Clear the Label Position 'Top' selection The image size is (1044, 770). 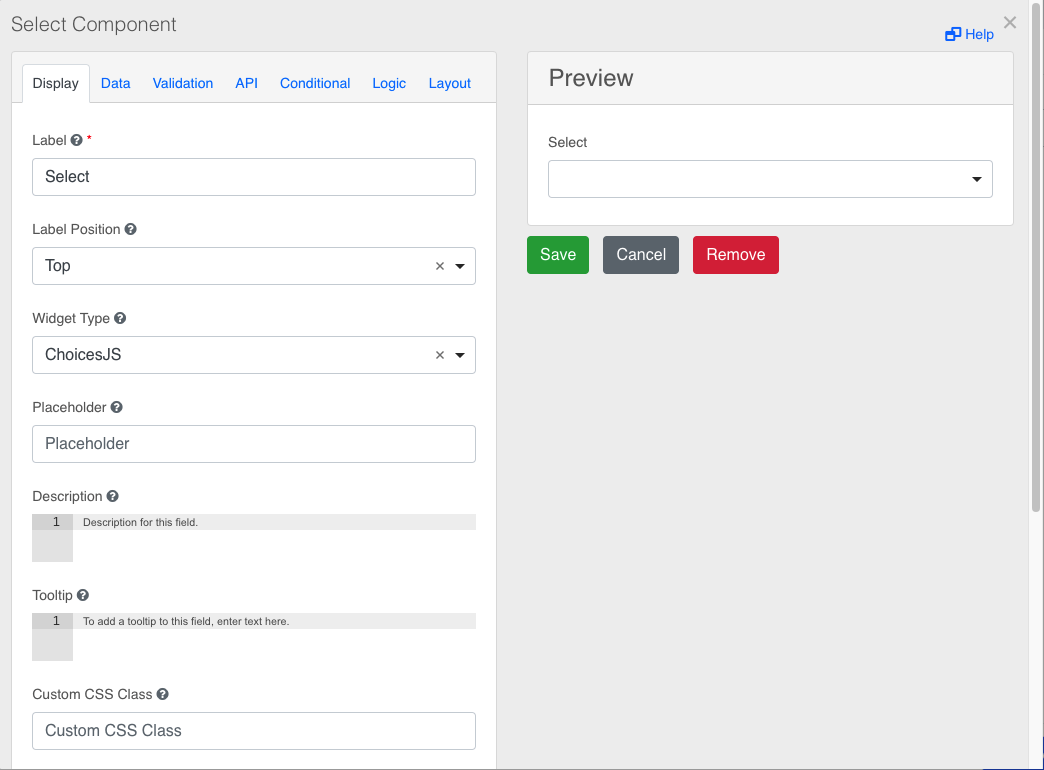pos(439,266)
